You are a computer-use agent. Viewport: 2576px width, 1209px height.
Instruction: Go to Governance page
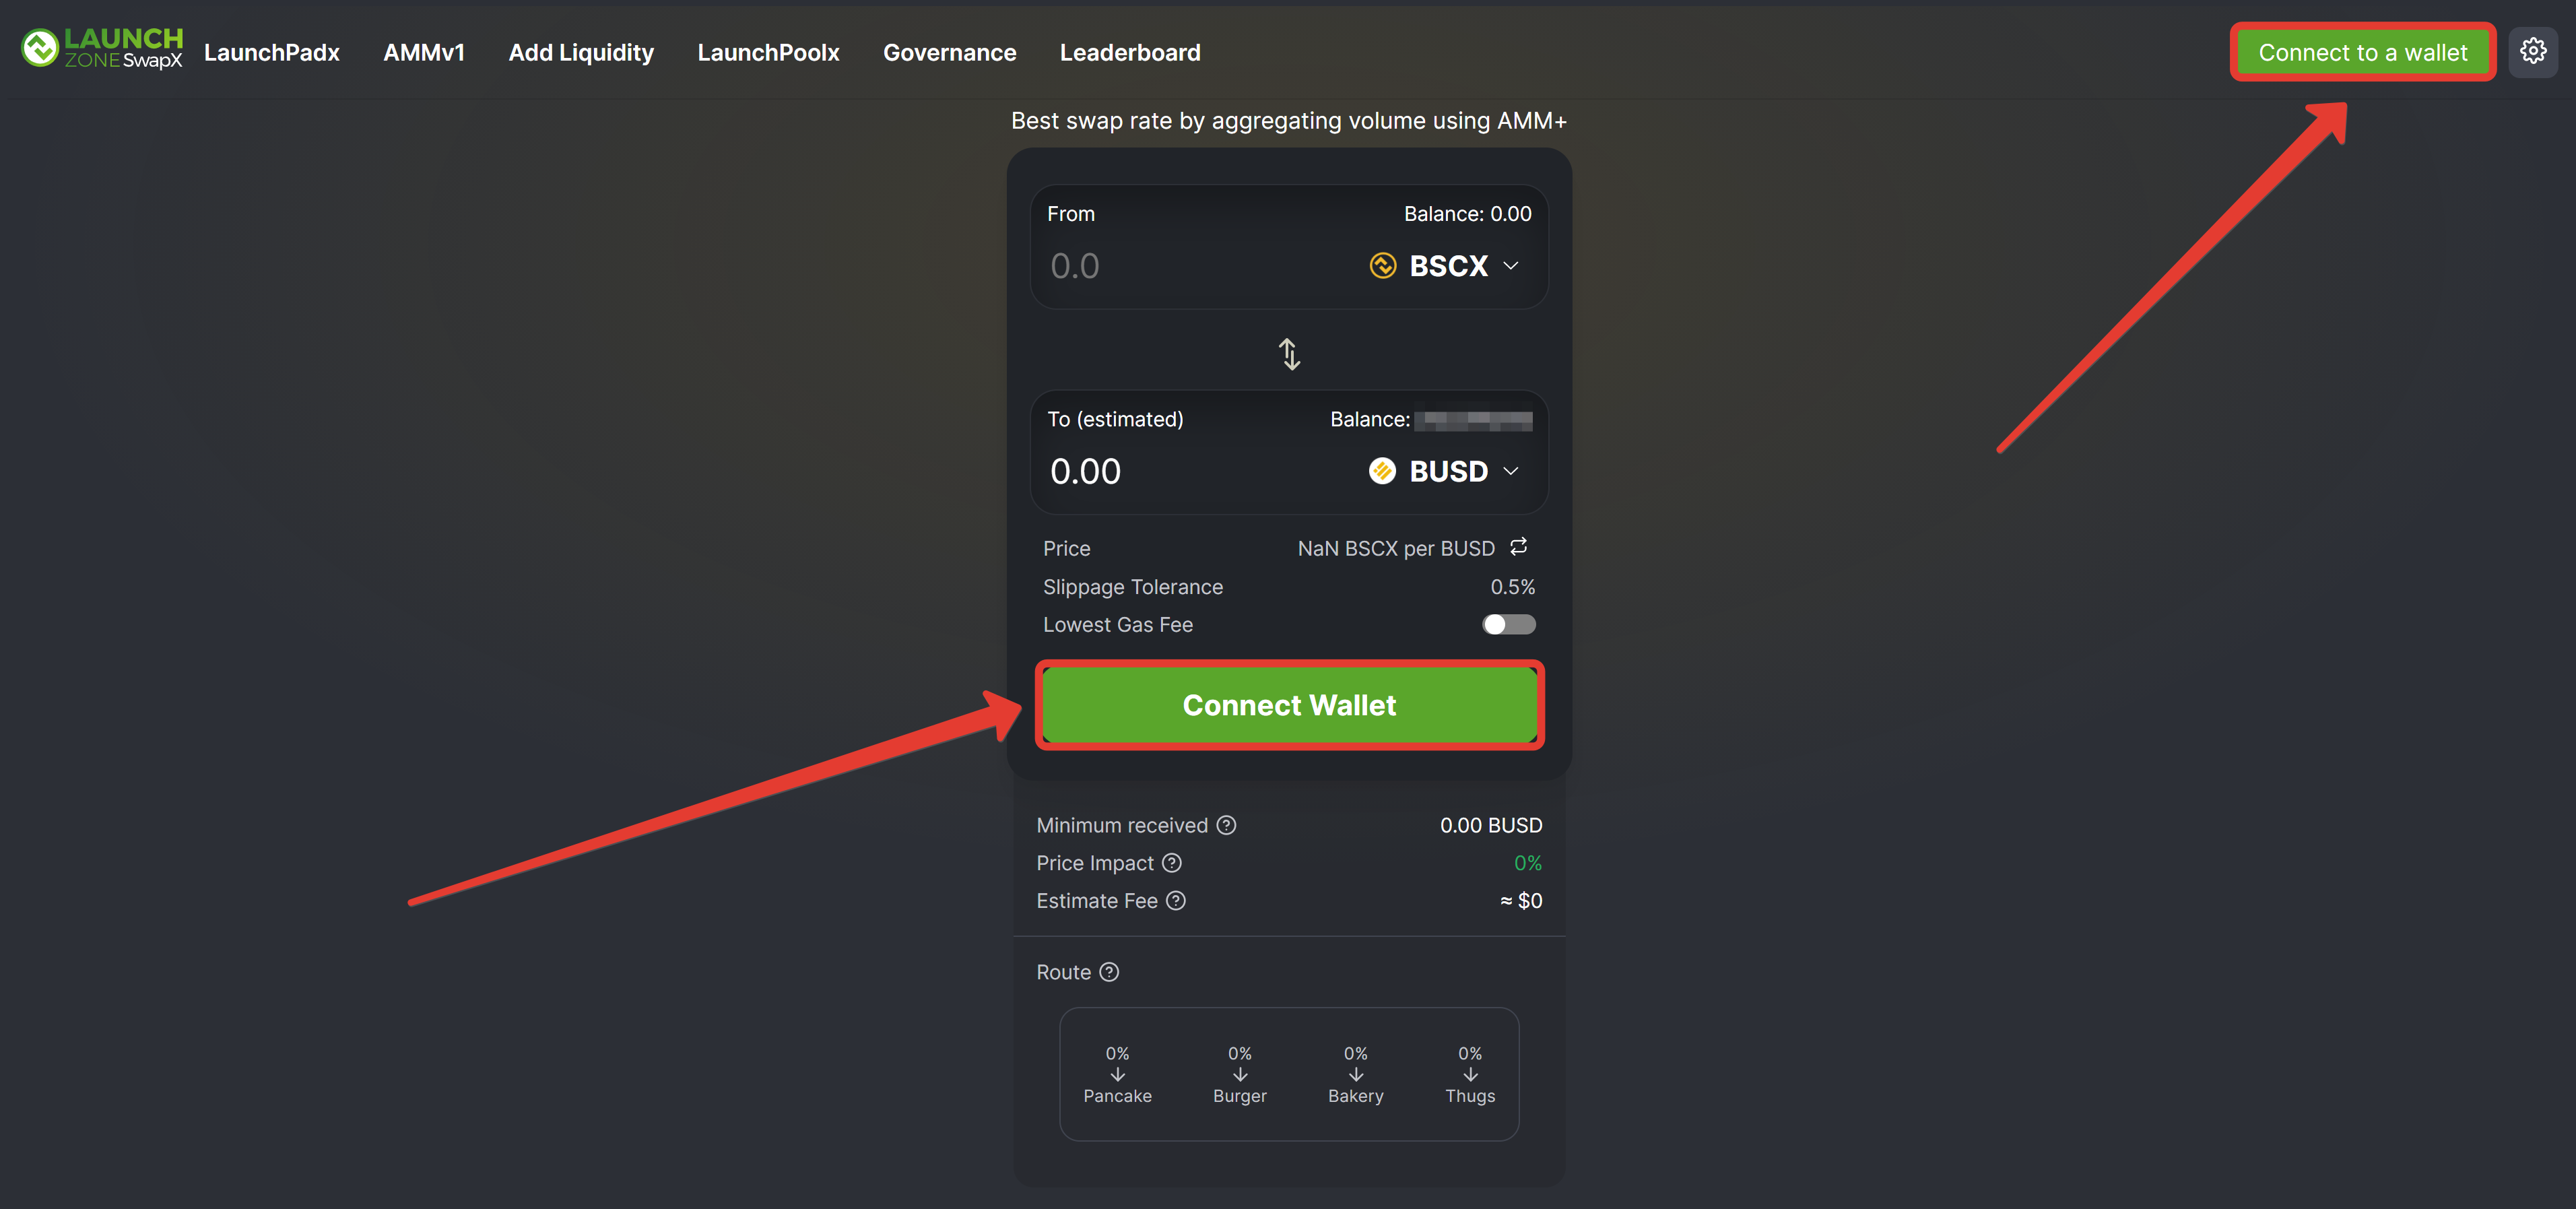(949, 53)
